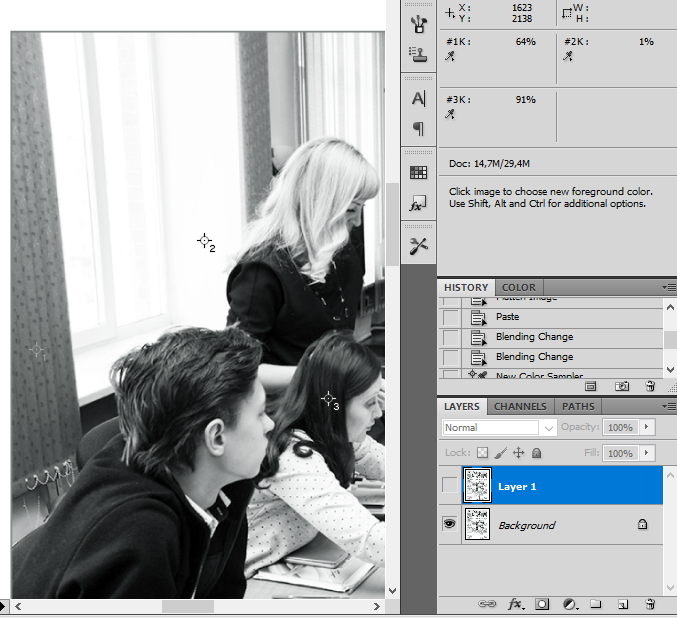Switch to the Paths tab
The height and width of the screenshot is (618, 677).
(x=578, y=407)
